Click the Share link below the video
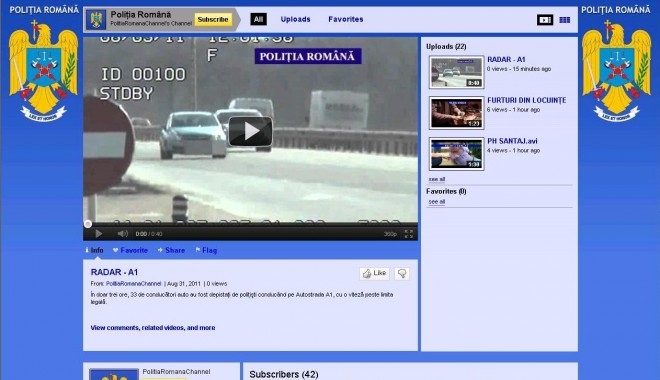Viewport: 660px width, 380px height. (x=171, y=250)
